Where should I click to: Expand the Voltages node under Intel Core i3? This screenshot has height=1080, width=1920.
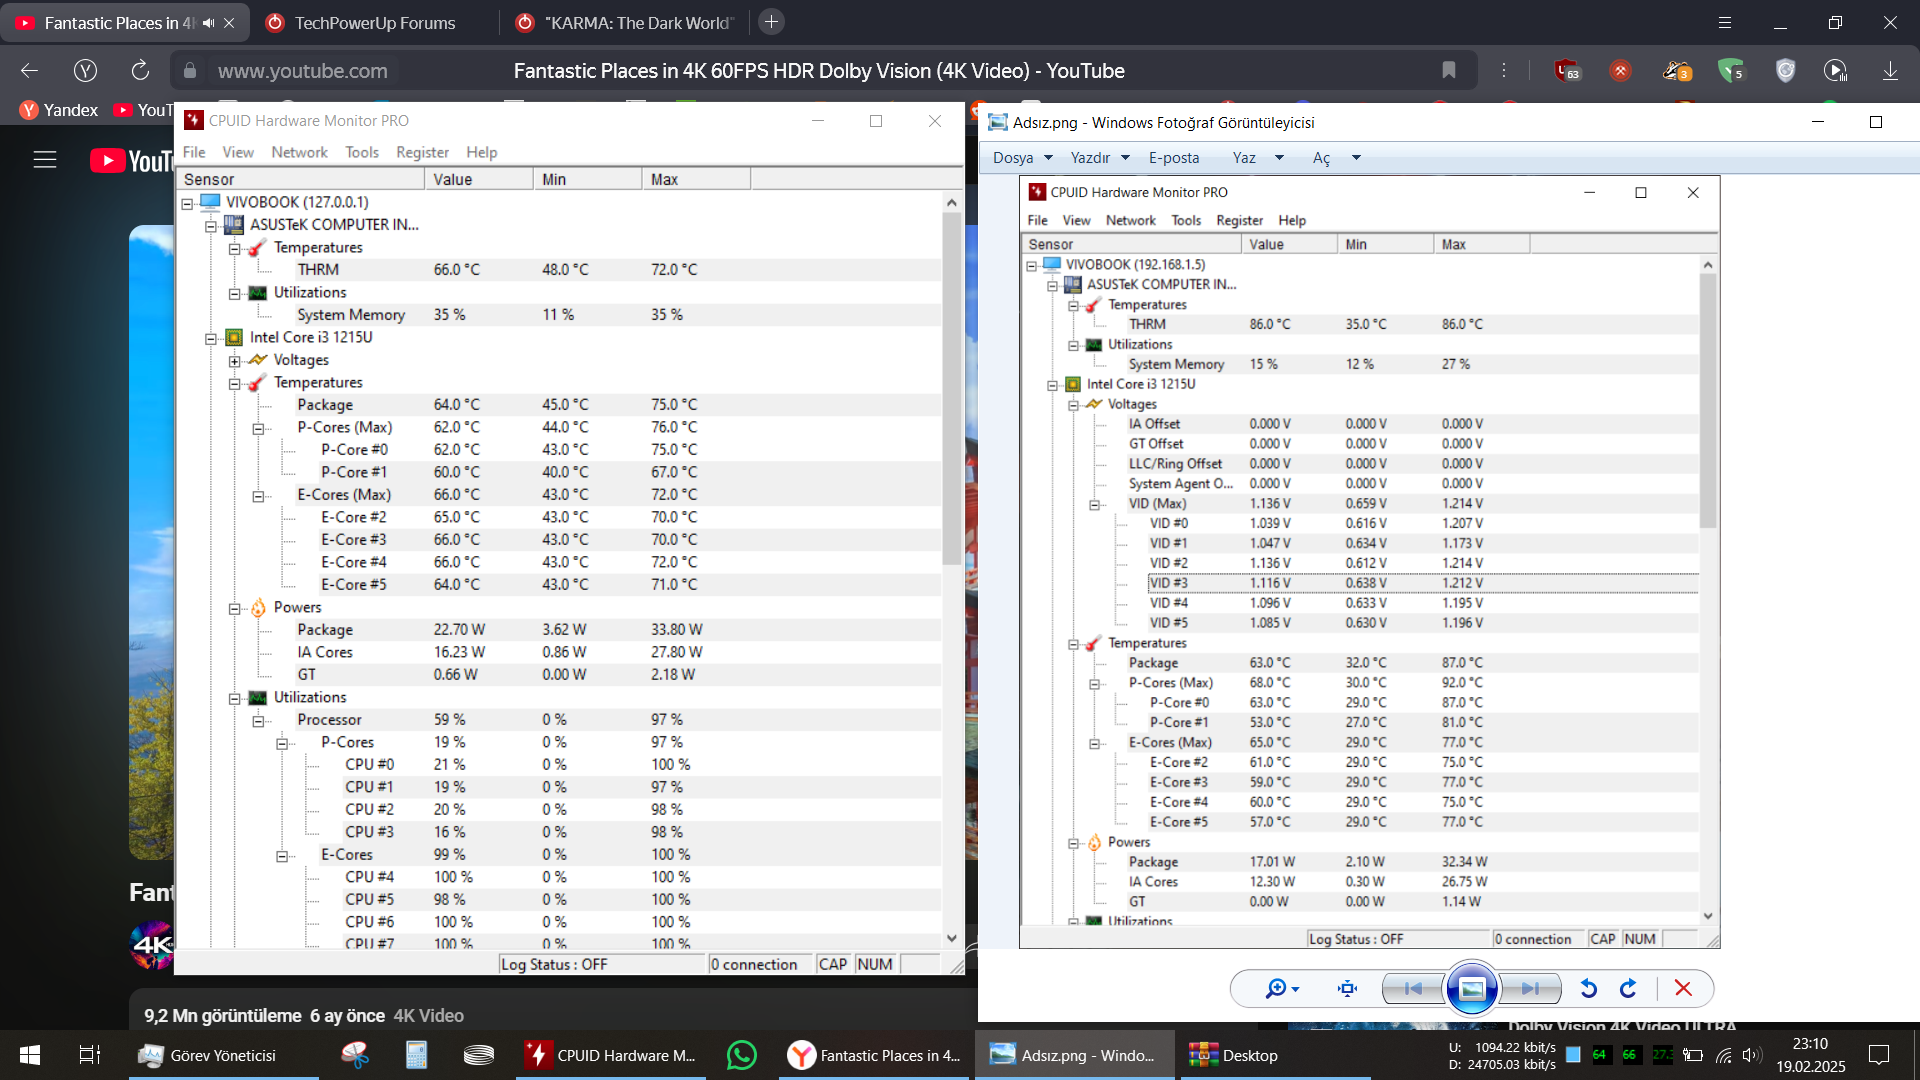pos(234,361)
